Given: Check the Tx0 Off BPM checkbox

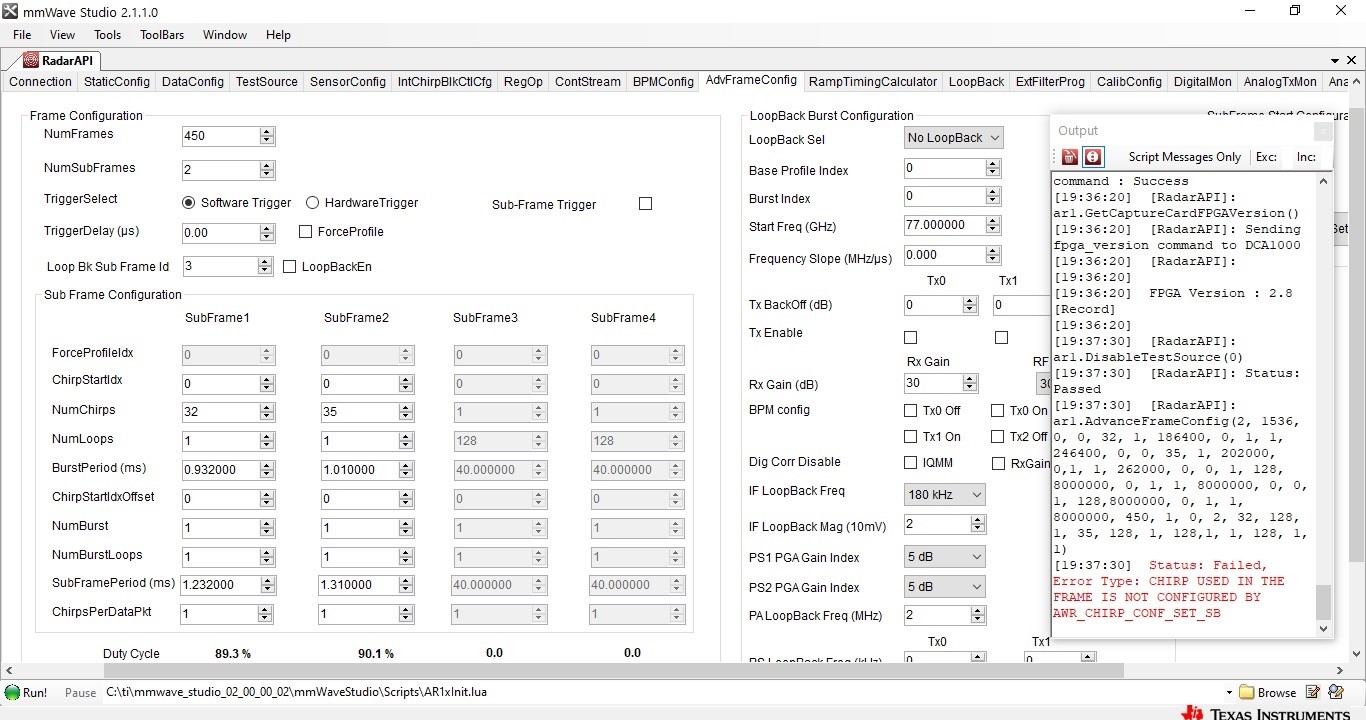Looking at the screenshot, I should [910, 411].
